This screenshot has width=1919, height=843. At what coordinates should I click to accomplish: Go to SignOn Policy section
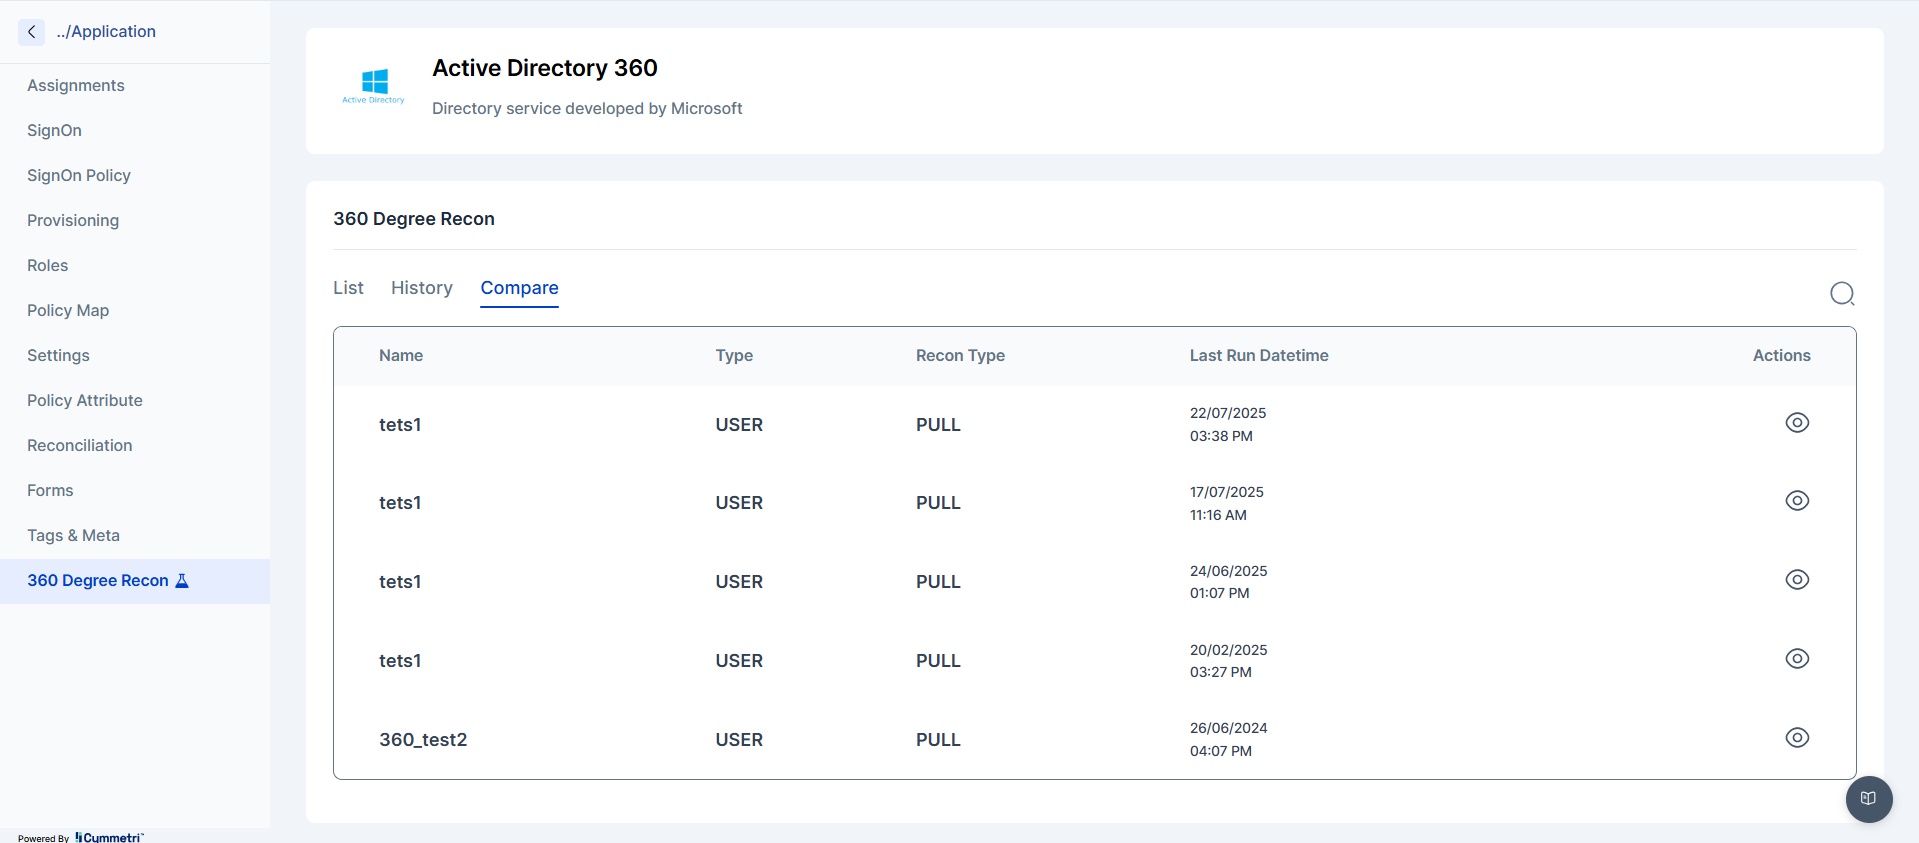pyautogui.click(x=79, y=176)
